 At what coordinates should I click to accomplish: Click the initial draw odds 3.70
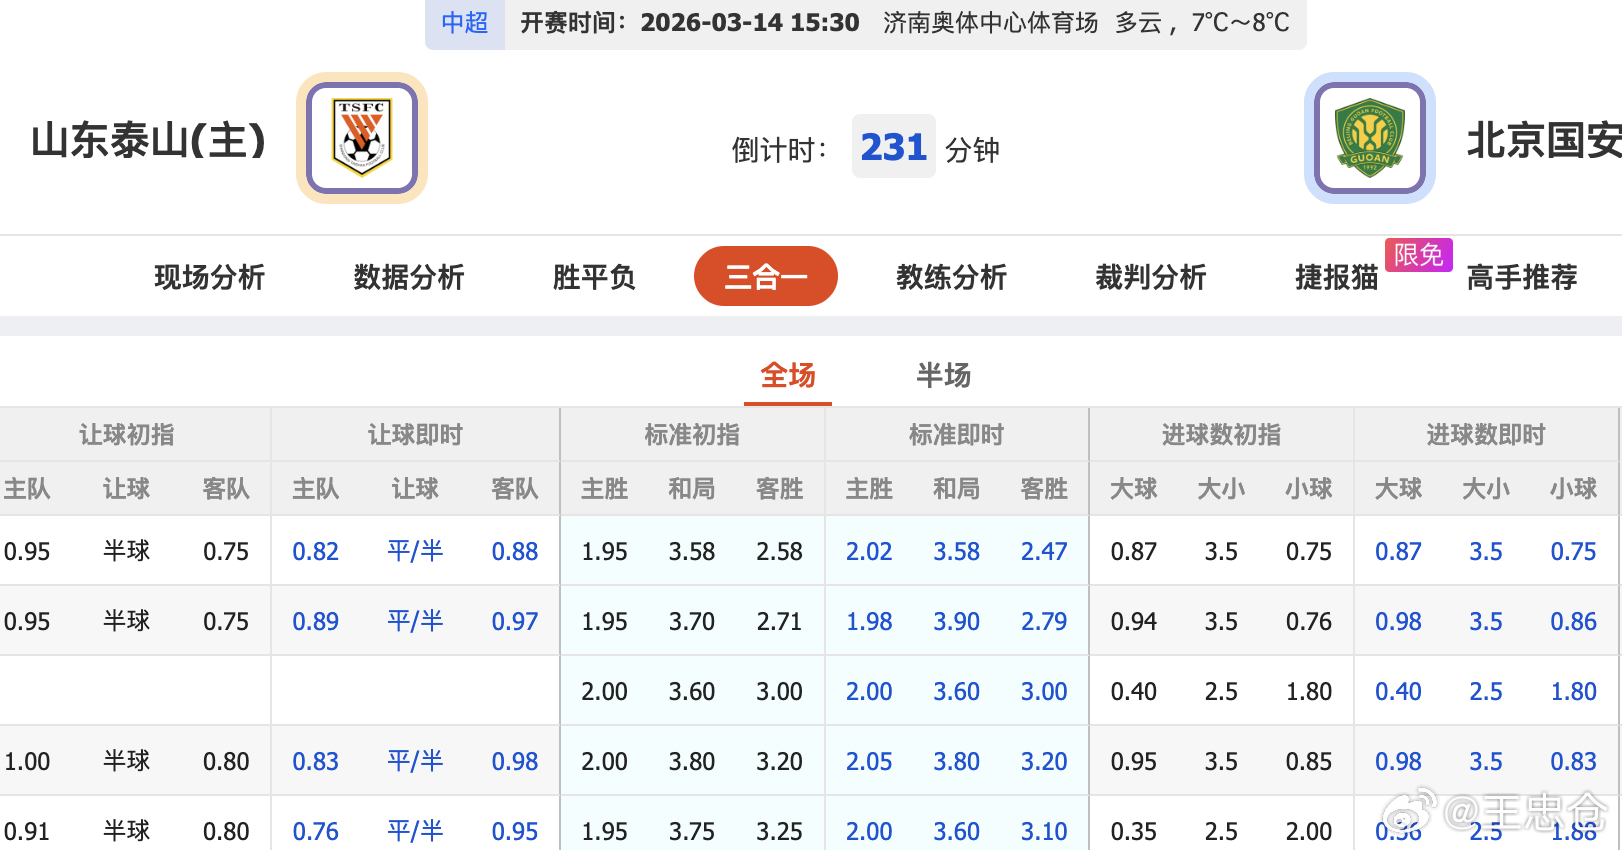(x=692, y=622)
